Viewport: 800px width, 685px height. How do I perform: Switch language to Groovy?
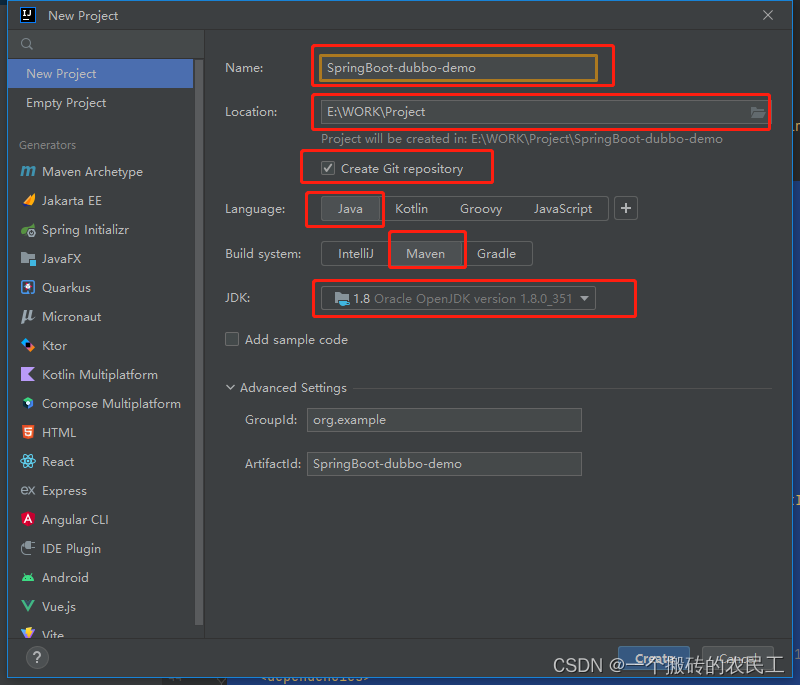481,209
